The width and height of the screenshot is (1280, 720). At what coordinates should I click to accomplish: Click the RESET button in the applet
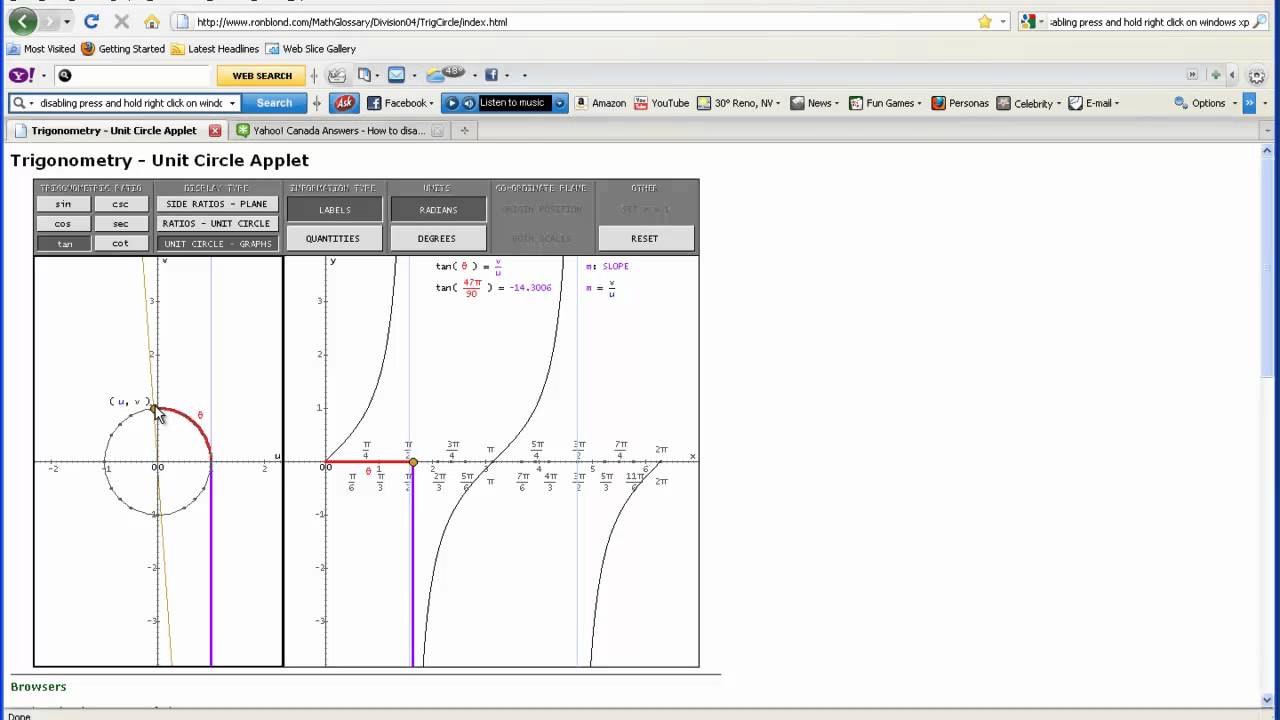click(645, 238)
